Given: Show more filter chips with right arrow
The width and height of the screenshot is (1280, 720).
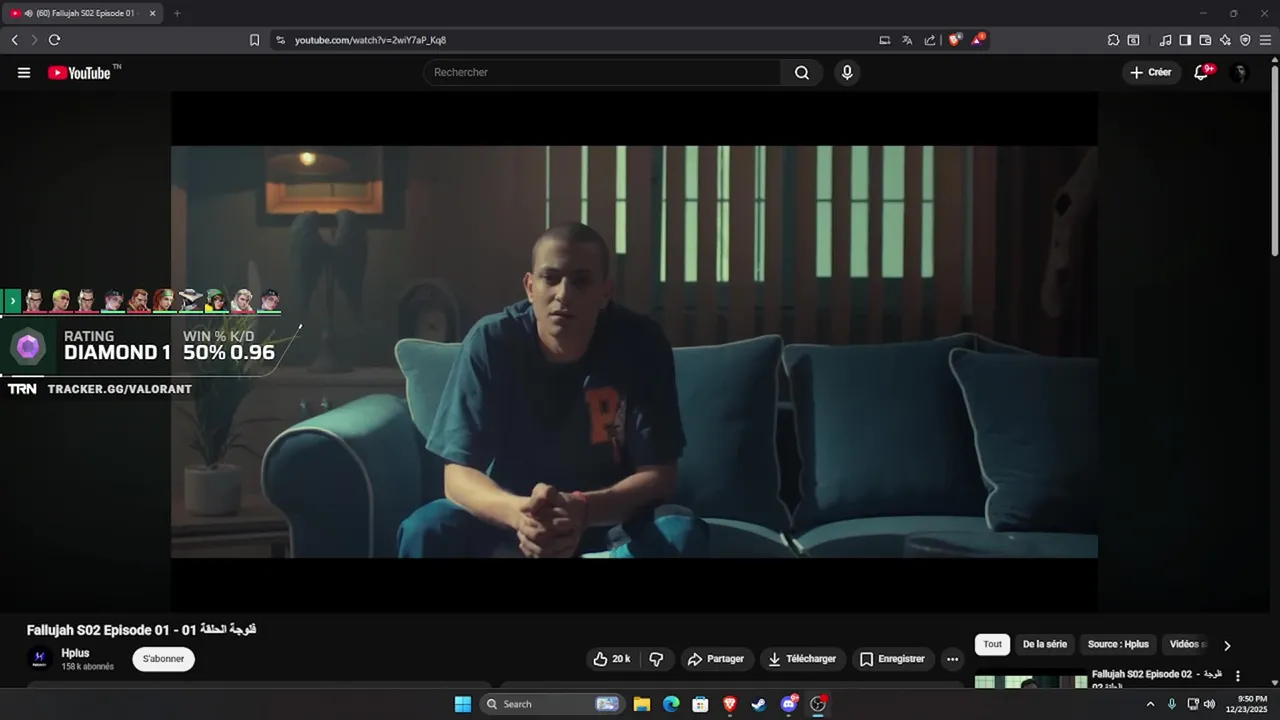Looking at the screenshot, I should (1227, 645).
